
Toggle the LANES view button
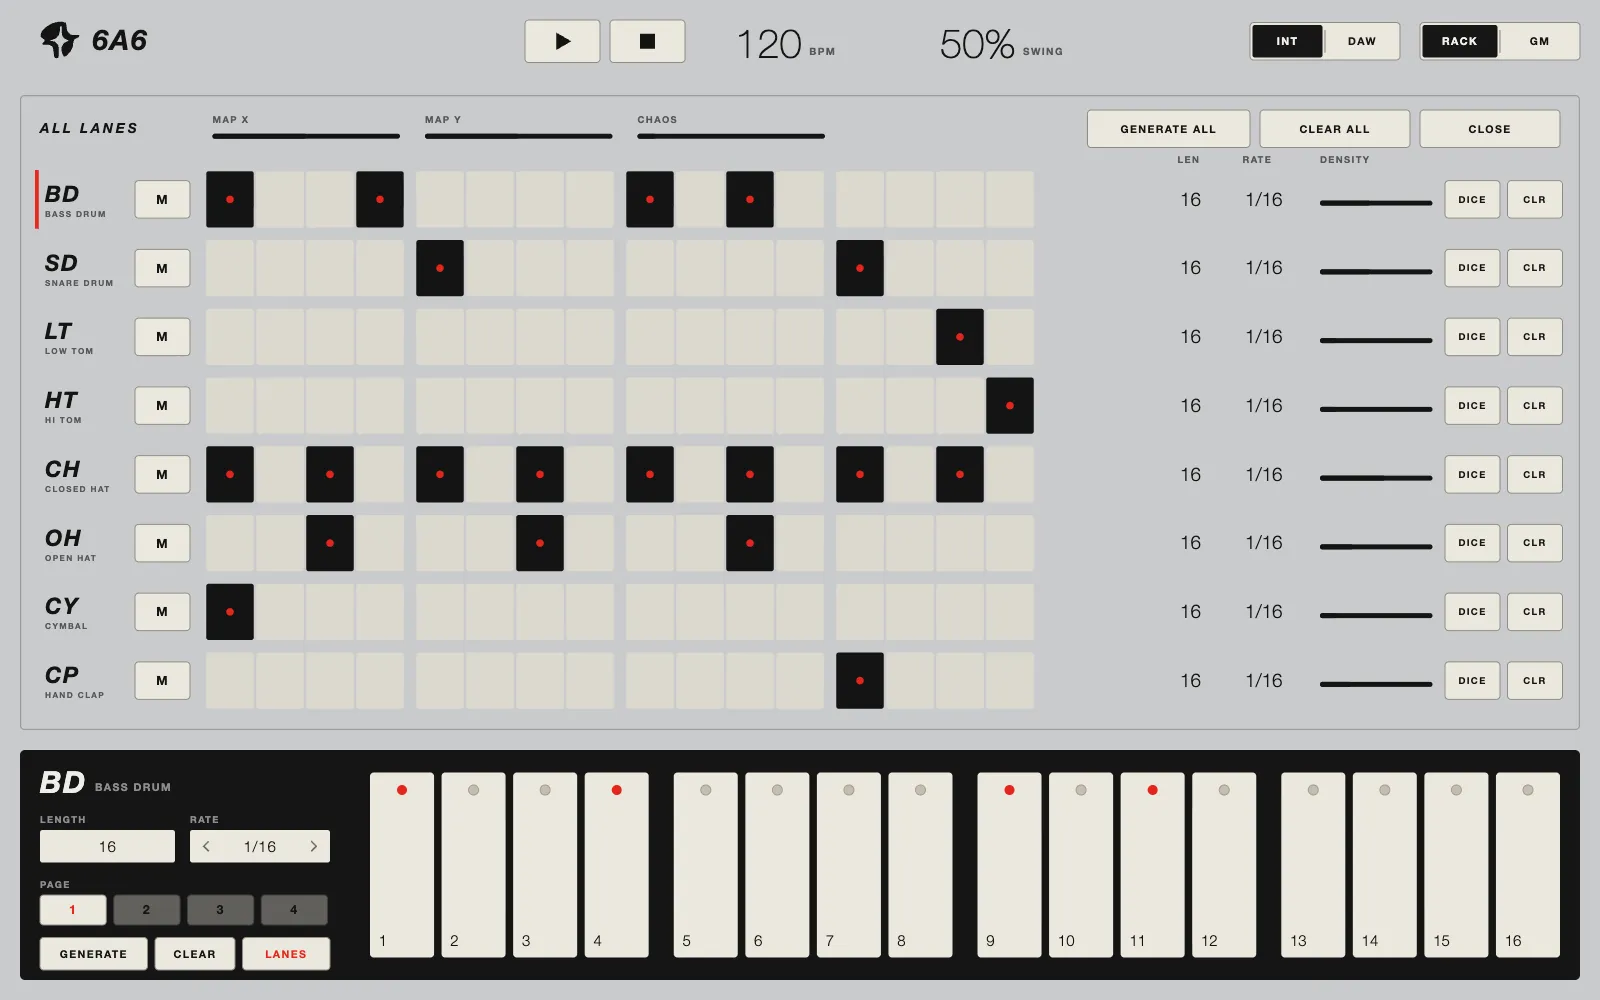click(286, 954)
